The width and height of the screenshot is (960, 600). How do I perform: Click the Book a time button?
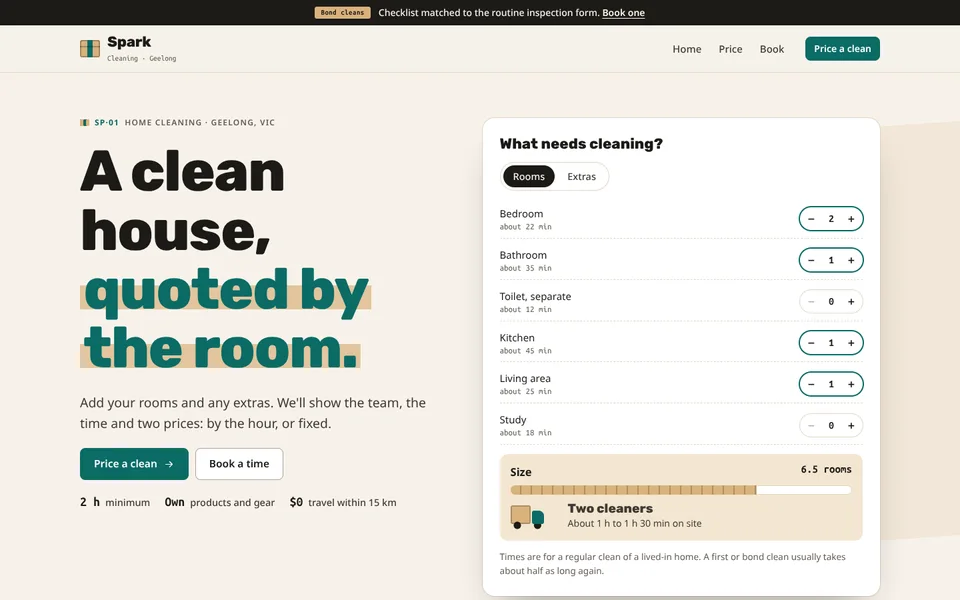(239, 464)
